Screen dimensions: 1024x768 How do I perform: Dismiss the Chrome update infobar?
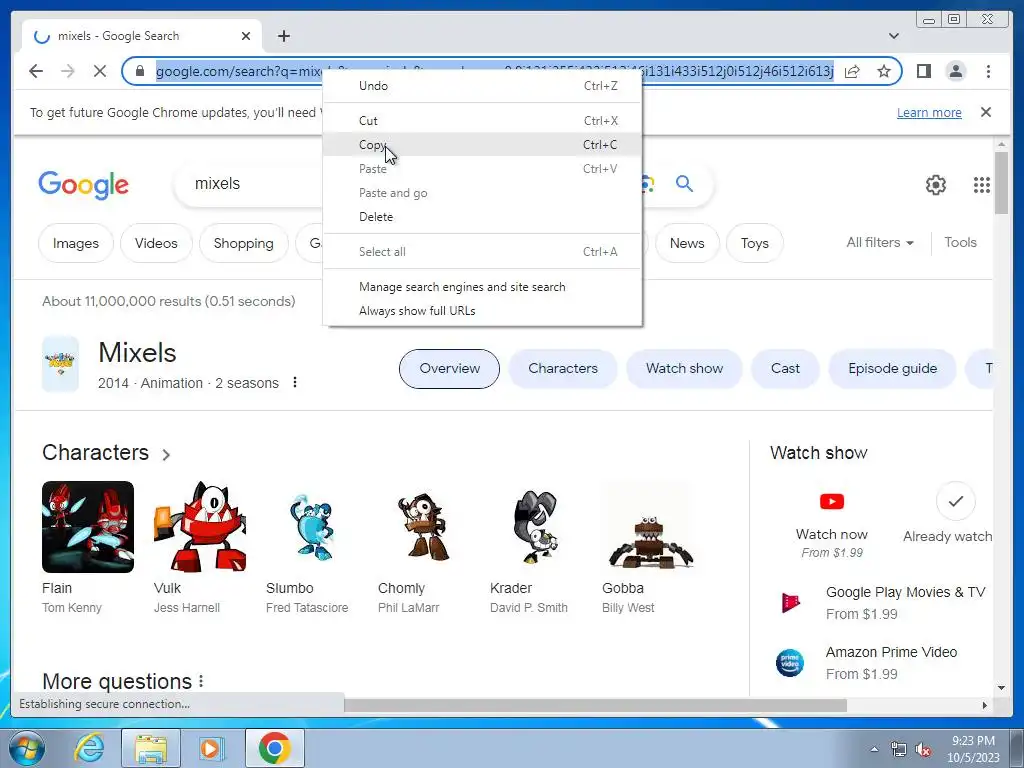coord(985,112)
